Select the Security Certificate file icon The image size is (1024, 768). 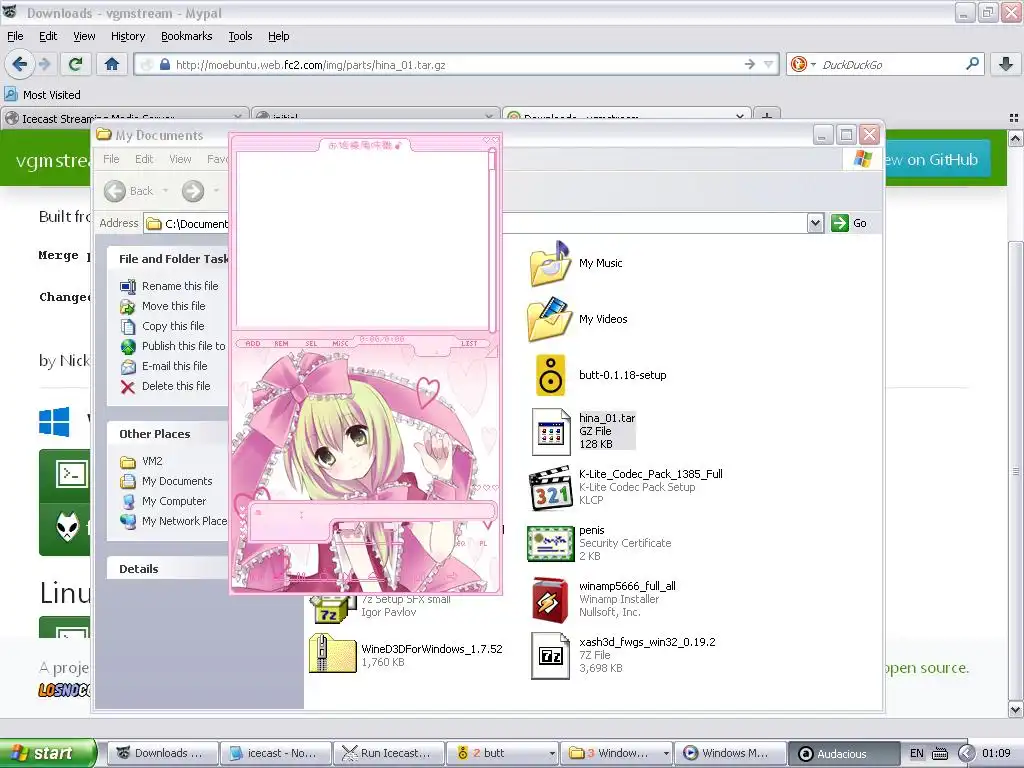pyautogui.click(x=550, y=543)
